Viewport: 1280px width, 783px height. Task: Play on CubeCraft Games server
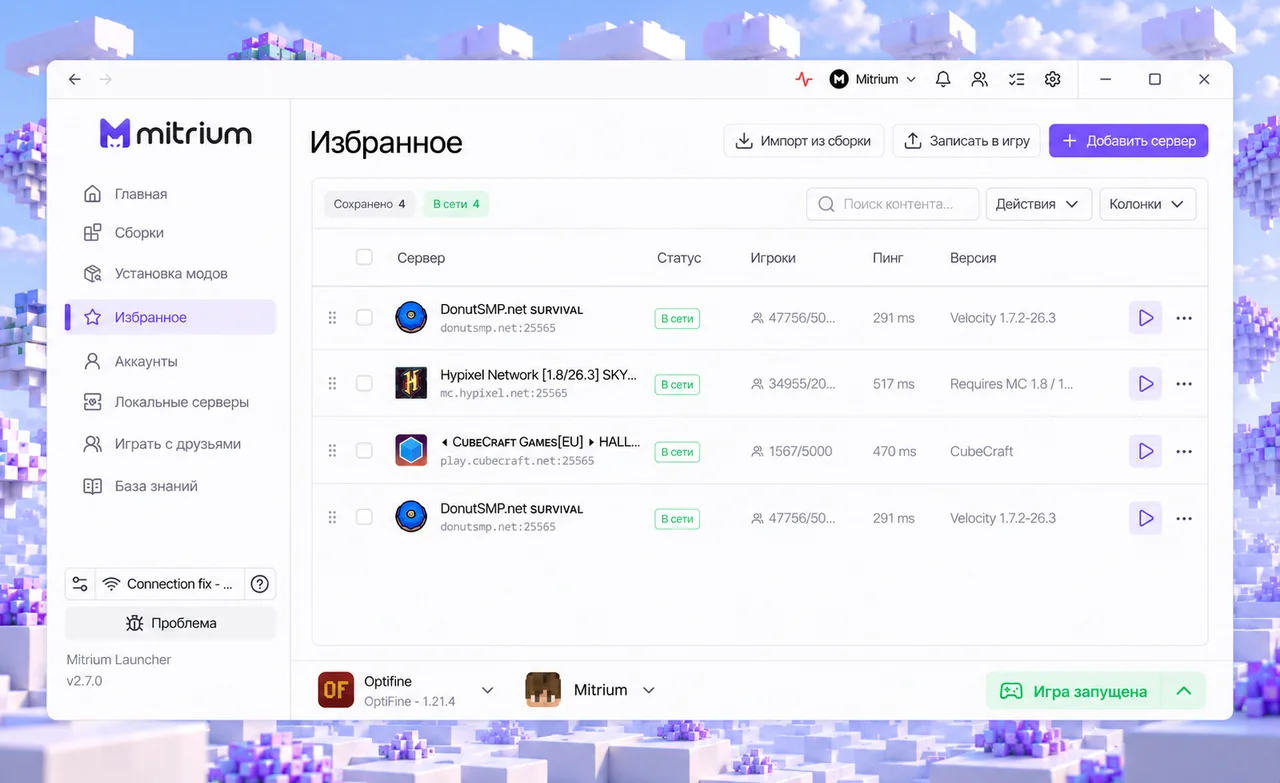(1146, 451)
